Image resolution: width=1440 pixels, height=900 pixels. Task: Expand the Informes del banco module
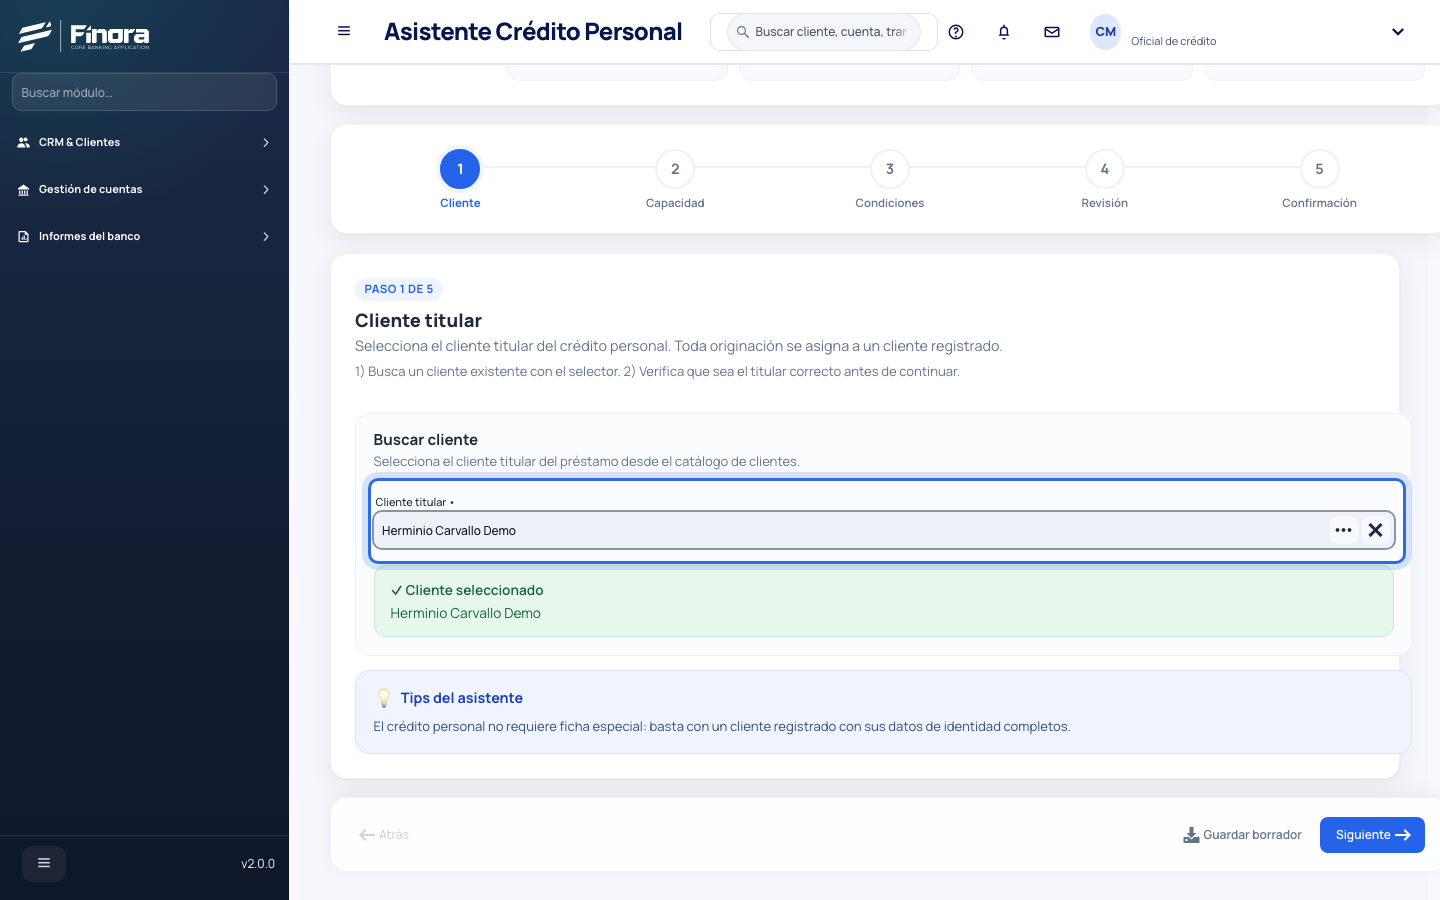pyautogui.click(x=144, y=237)
